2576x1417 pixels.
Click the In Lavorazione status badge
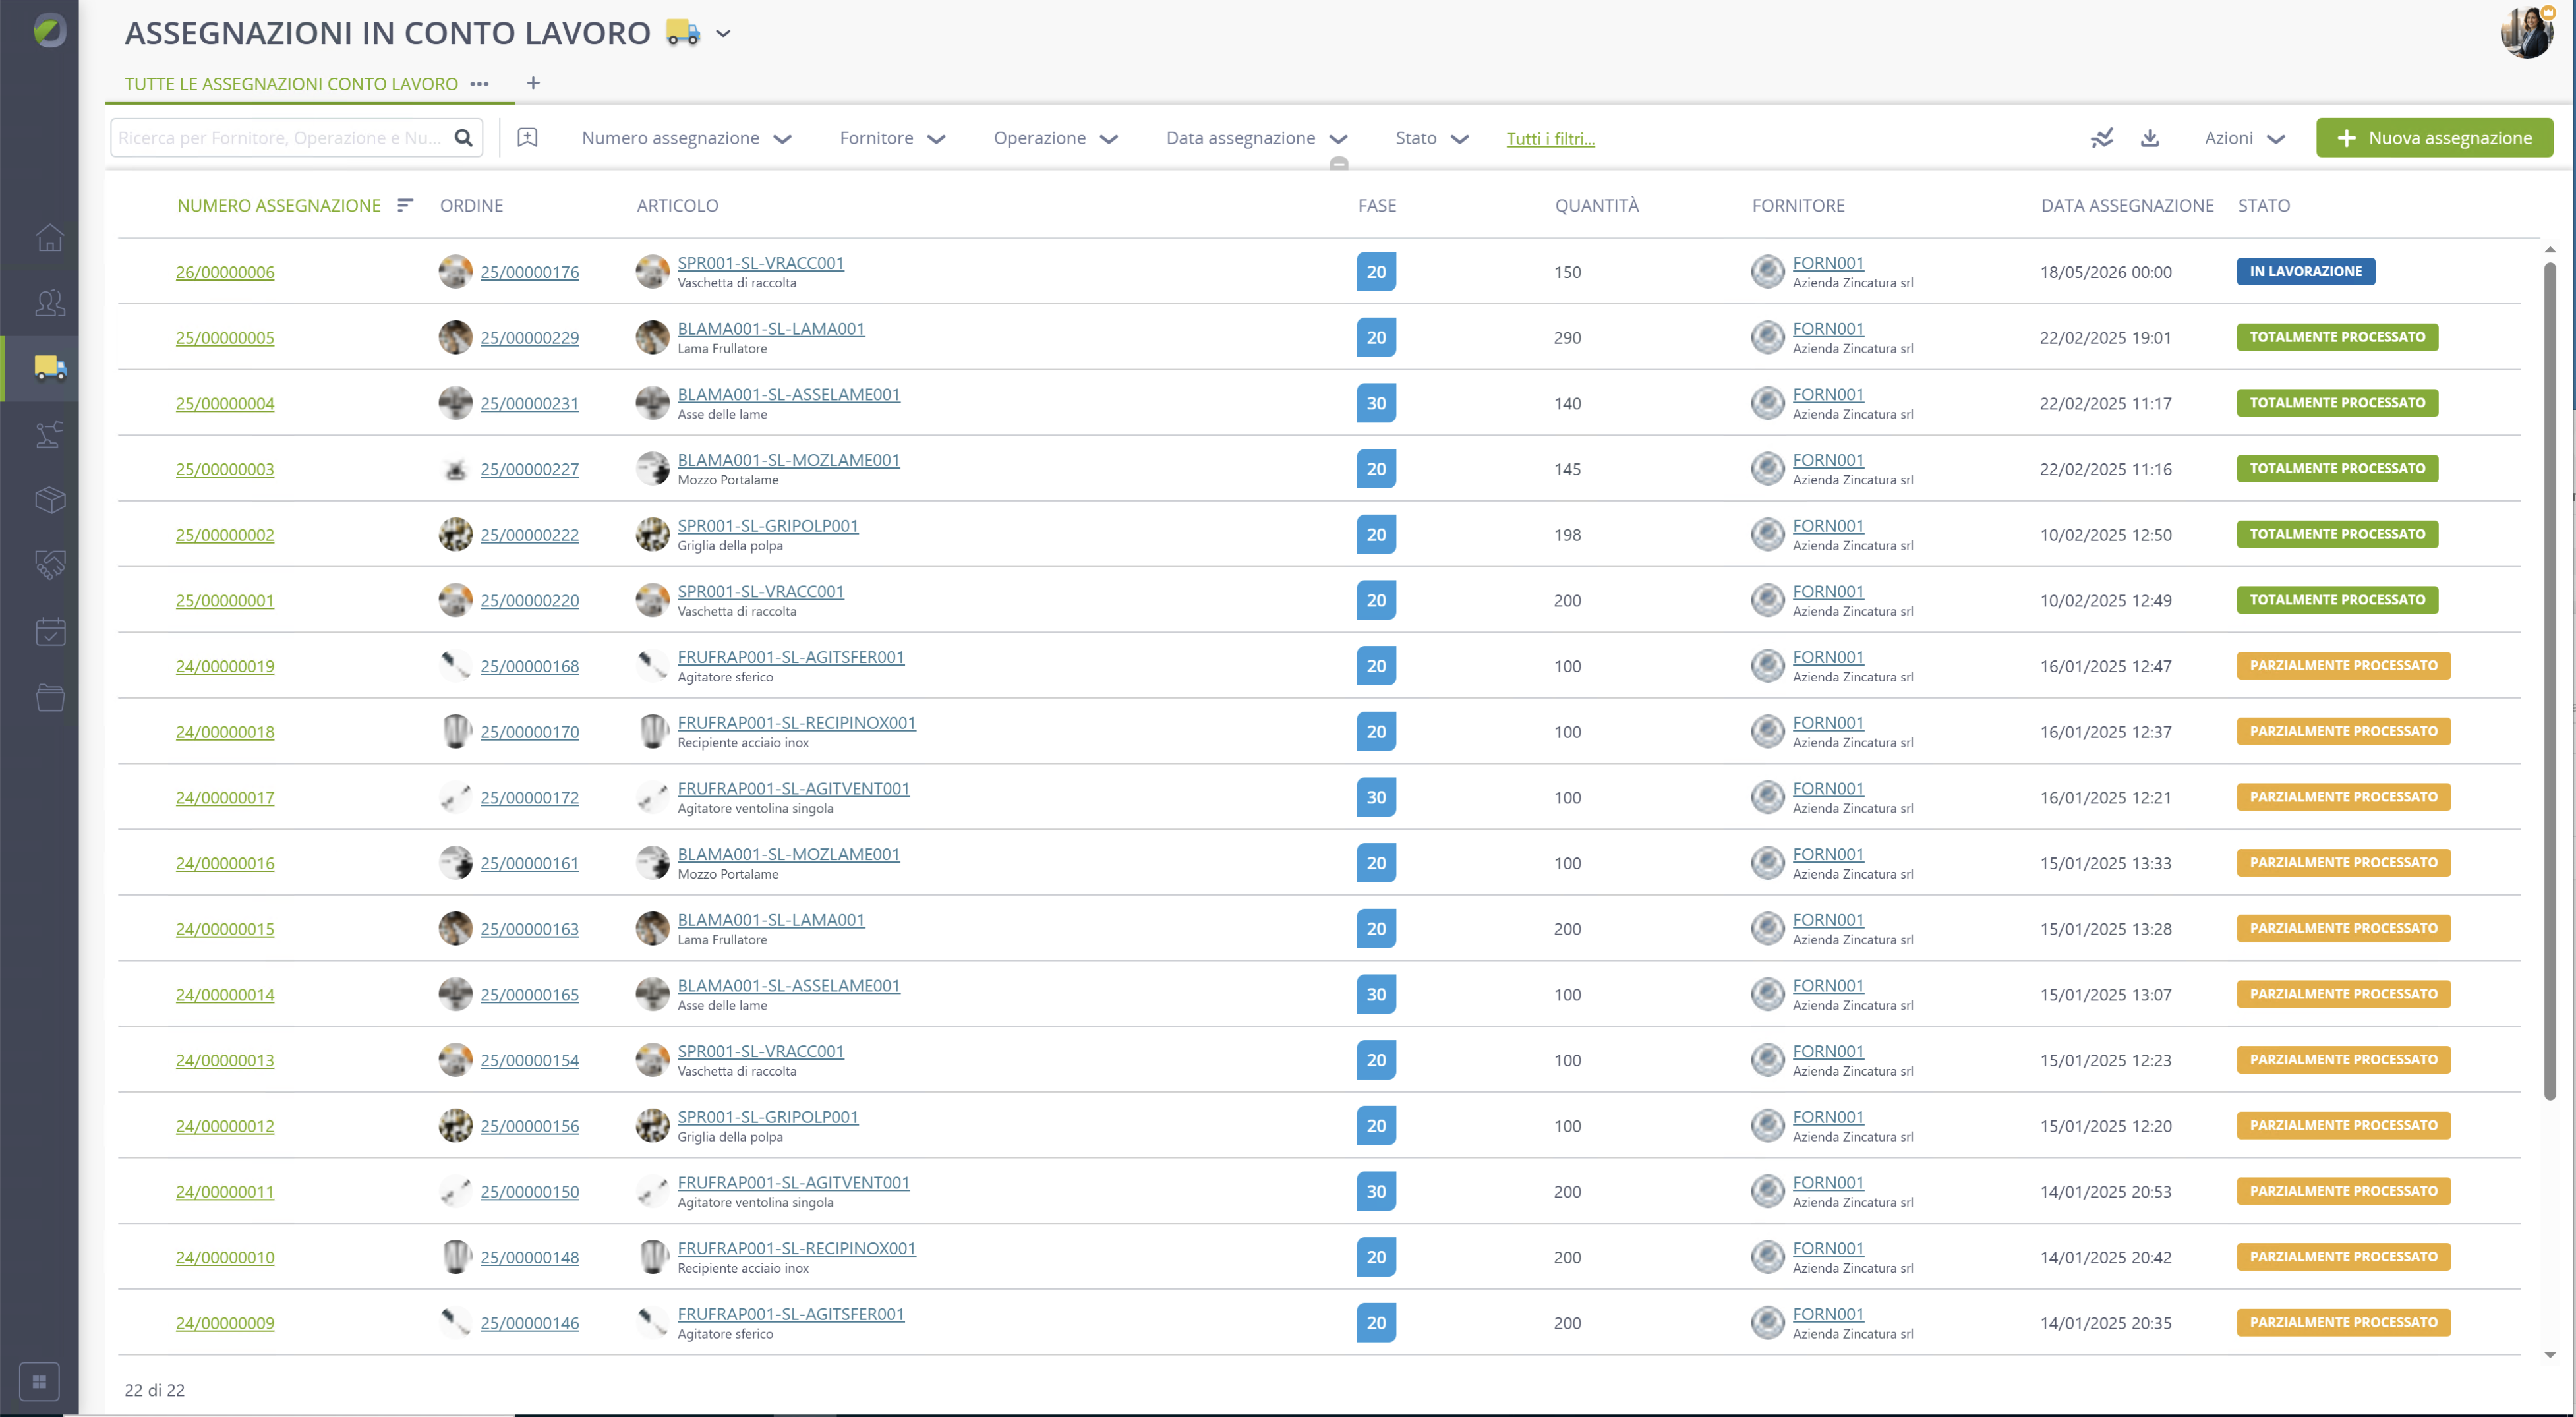2305,271
